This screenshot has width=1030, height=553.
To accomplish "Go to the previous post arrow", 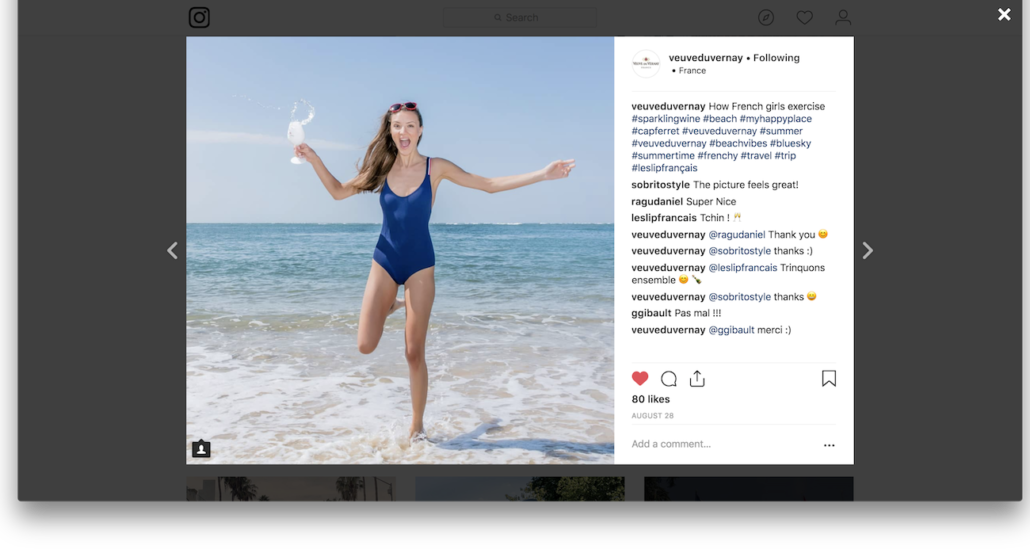I will (x=172, y=250).
